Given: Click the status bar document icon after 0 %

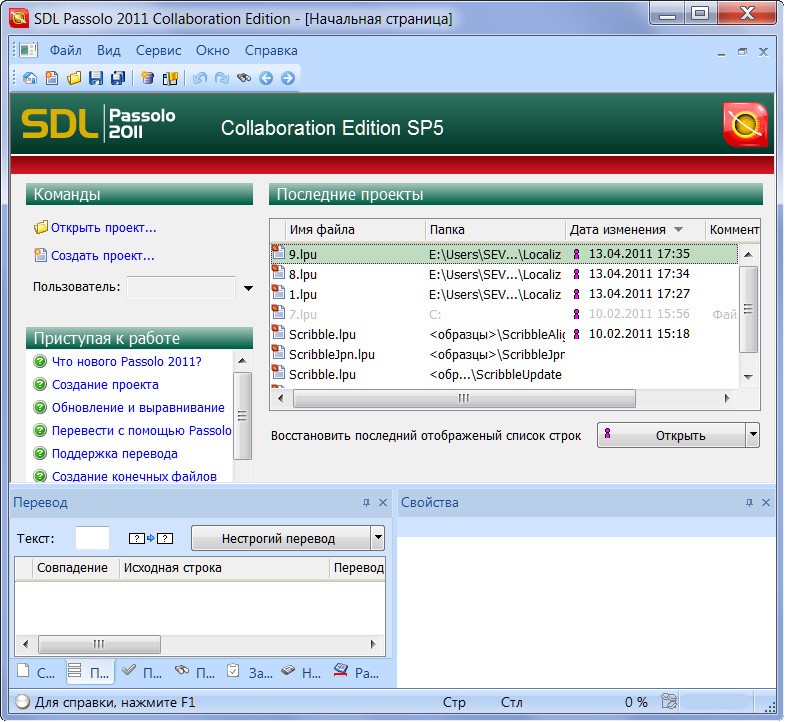Looking at the screenshot, I should pos(669,701).
